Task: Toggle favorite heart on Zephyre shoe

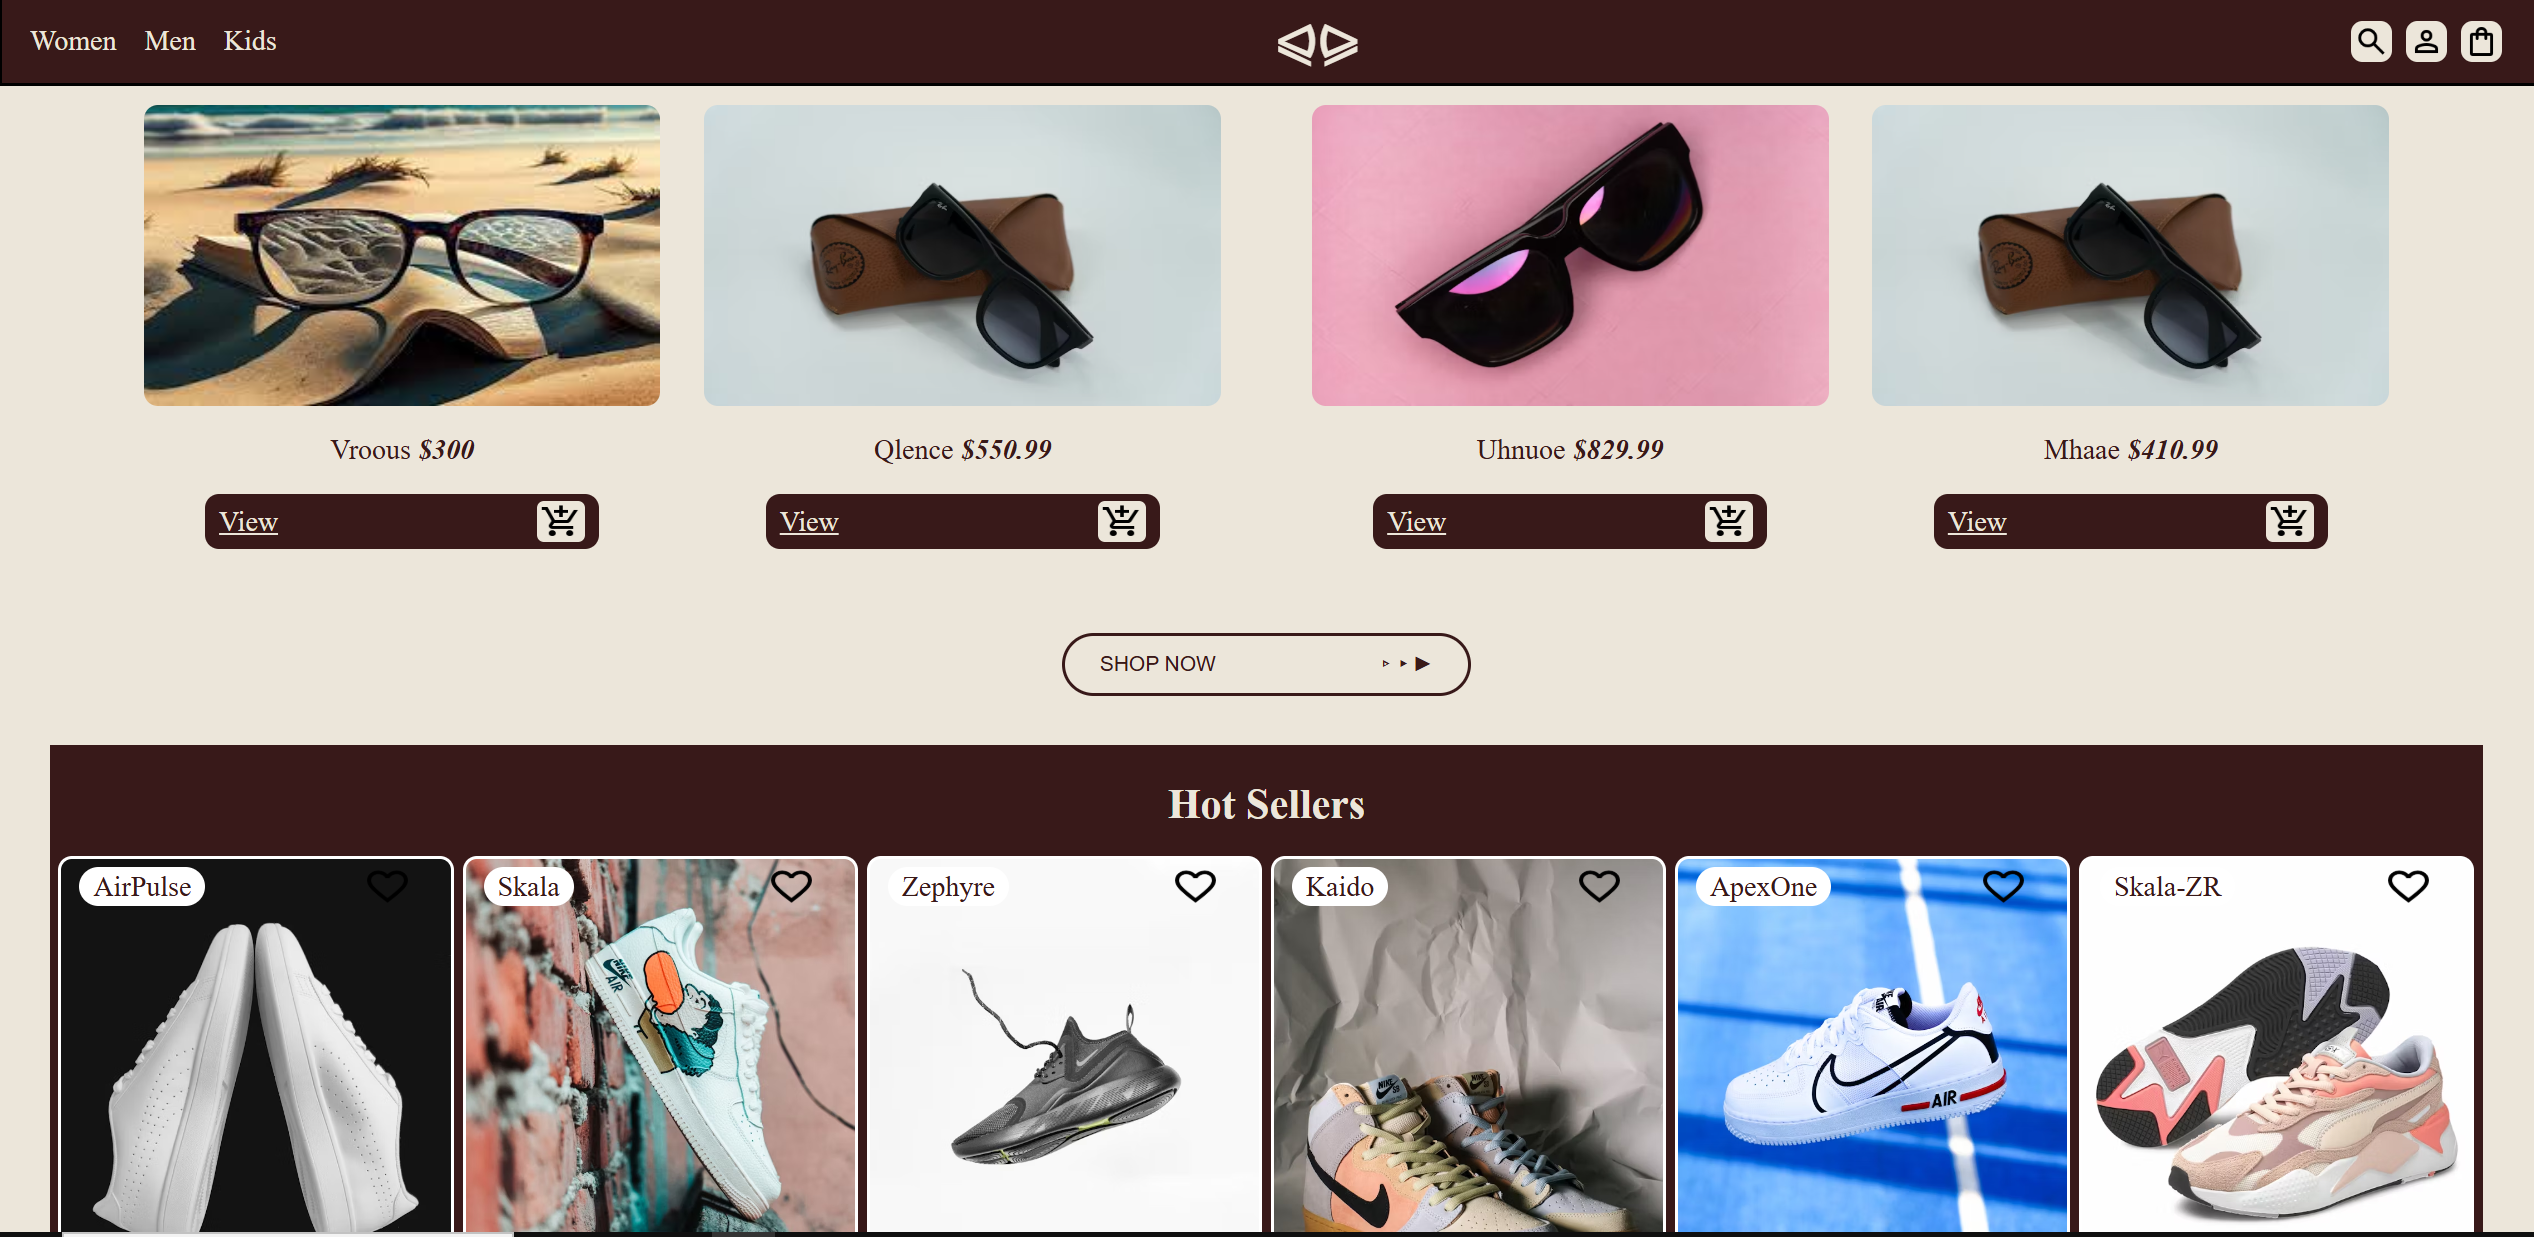Action: 1195,885
